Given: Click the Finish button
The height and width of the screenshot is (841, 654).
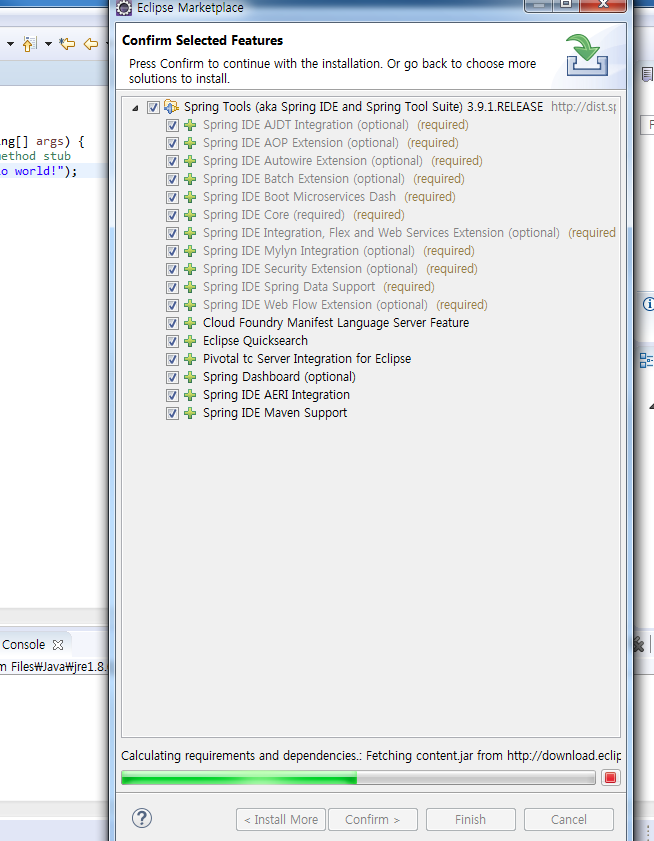Looking at the screenshot, I should pos(471,820).
